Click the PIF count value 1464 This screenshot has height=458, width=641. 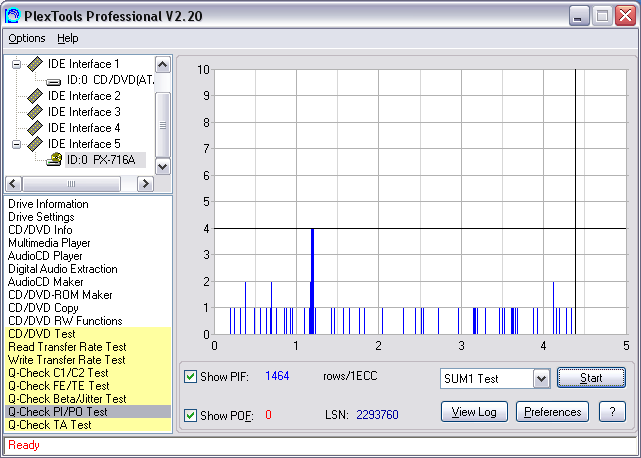[277, 376]
